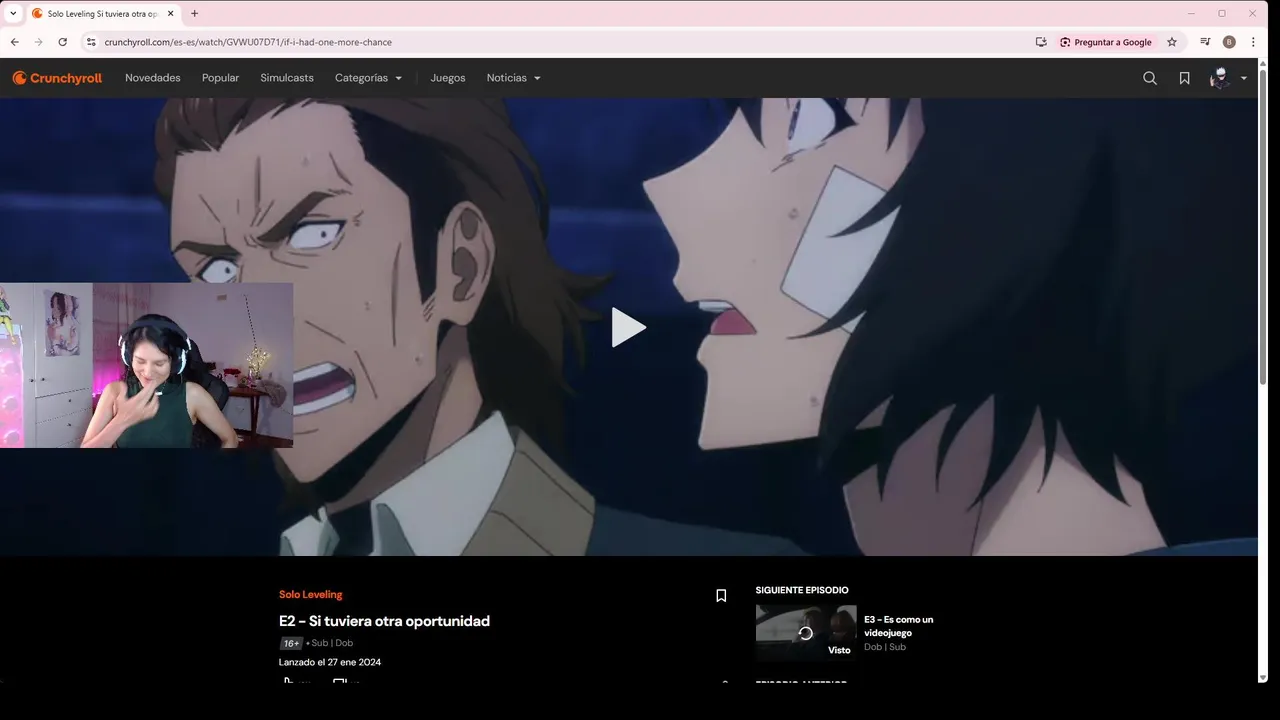Click text Lanzado el 27 ene 2024
1280x720 pixels.
330,662
